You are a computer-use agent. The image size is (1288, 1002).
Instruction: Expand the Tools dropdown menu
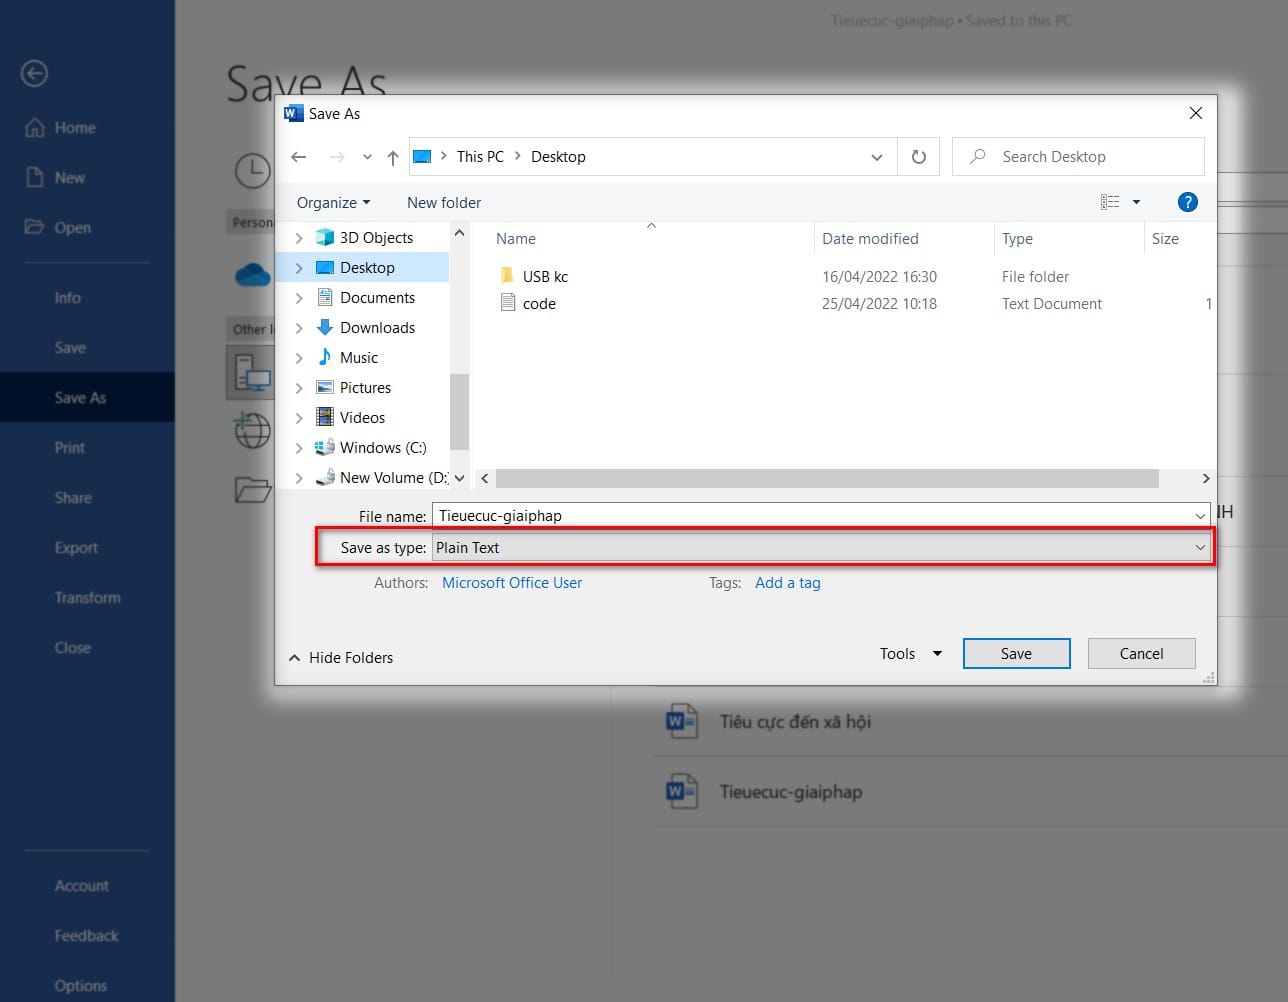pos(910,654)
